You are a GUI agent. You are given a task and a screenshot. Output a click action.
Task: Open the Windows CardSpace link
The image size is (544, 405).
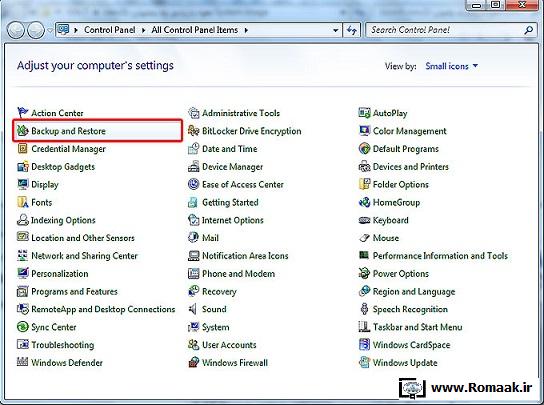(x=411, y=345)
